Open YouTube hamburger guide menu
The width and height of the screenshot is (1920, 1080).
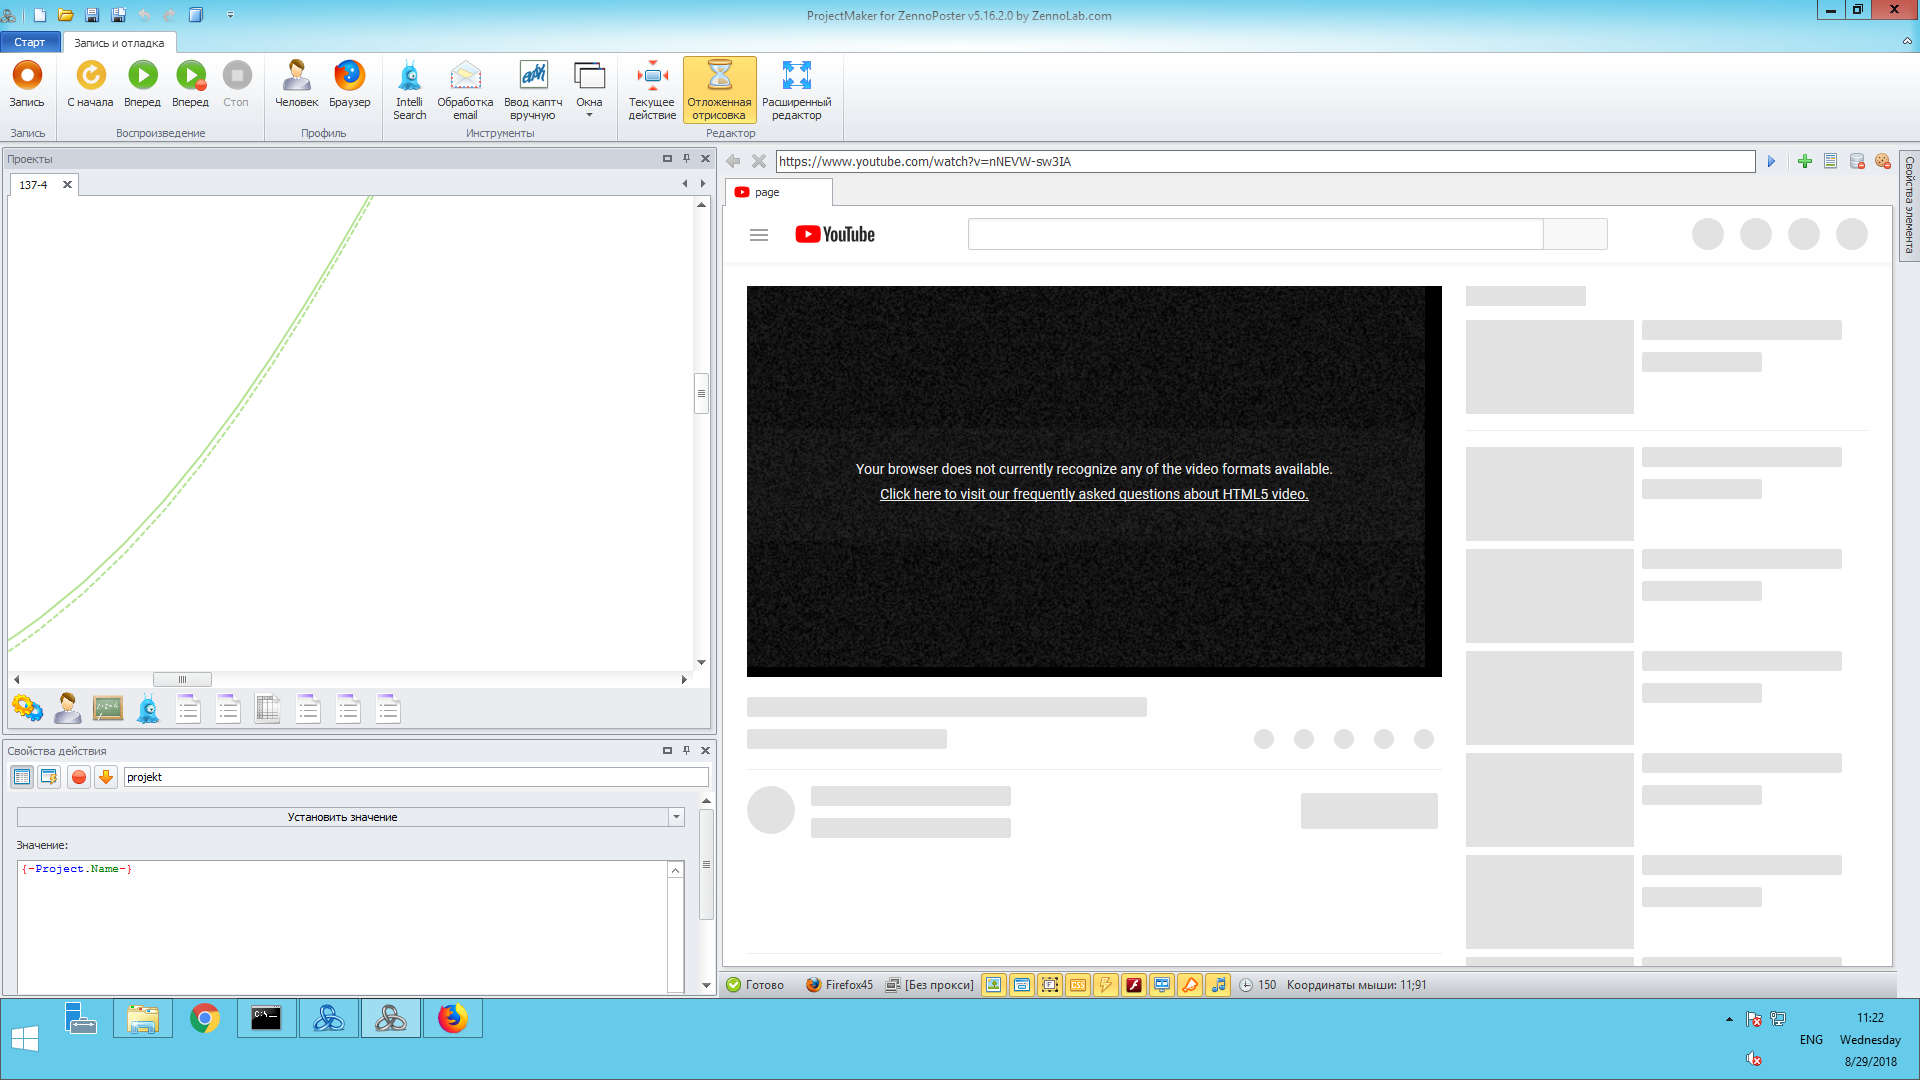[x=759, y=235]
